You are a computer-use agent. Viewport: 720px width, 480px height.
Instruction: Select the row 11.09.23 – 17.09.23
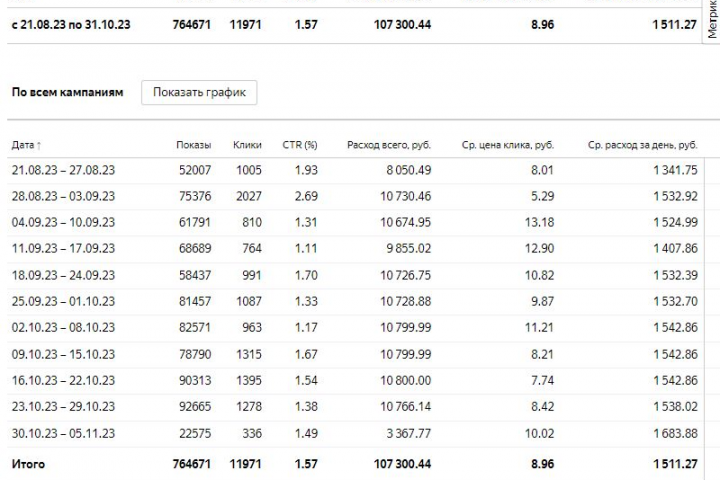tap(355, 249)
